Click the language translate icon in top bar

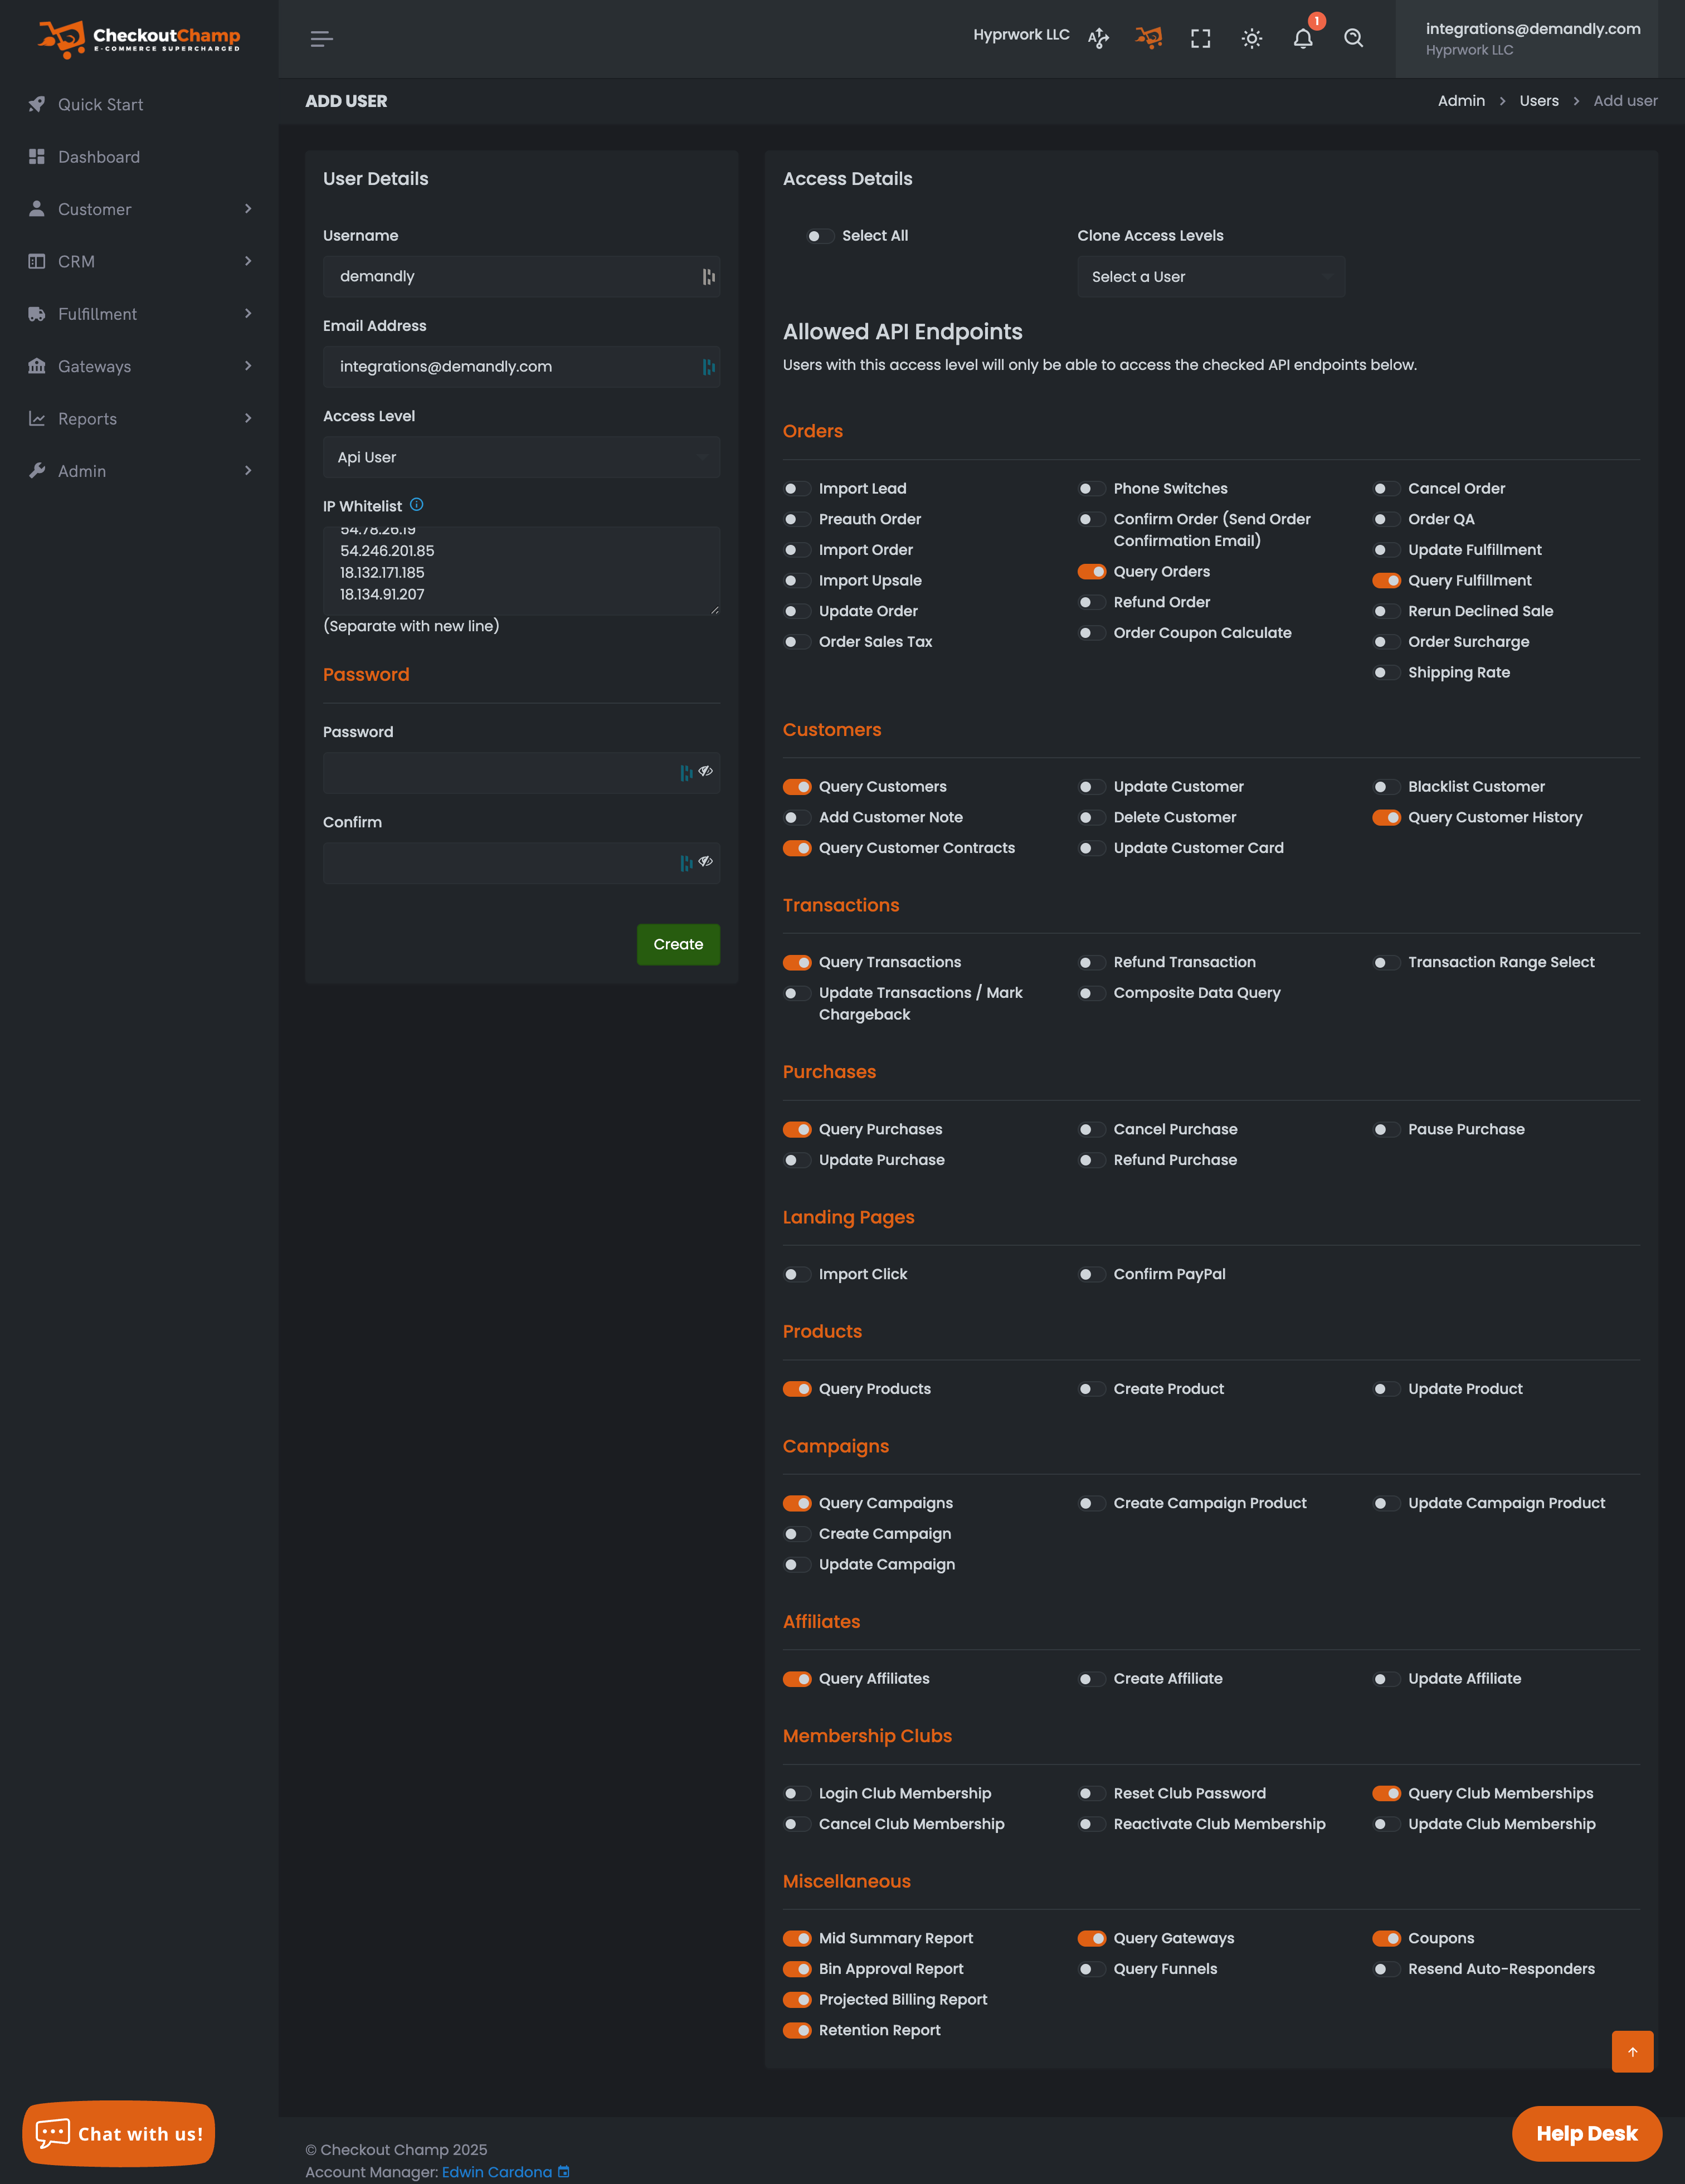(x=1097, y=37)
